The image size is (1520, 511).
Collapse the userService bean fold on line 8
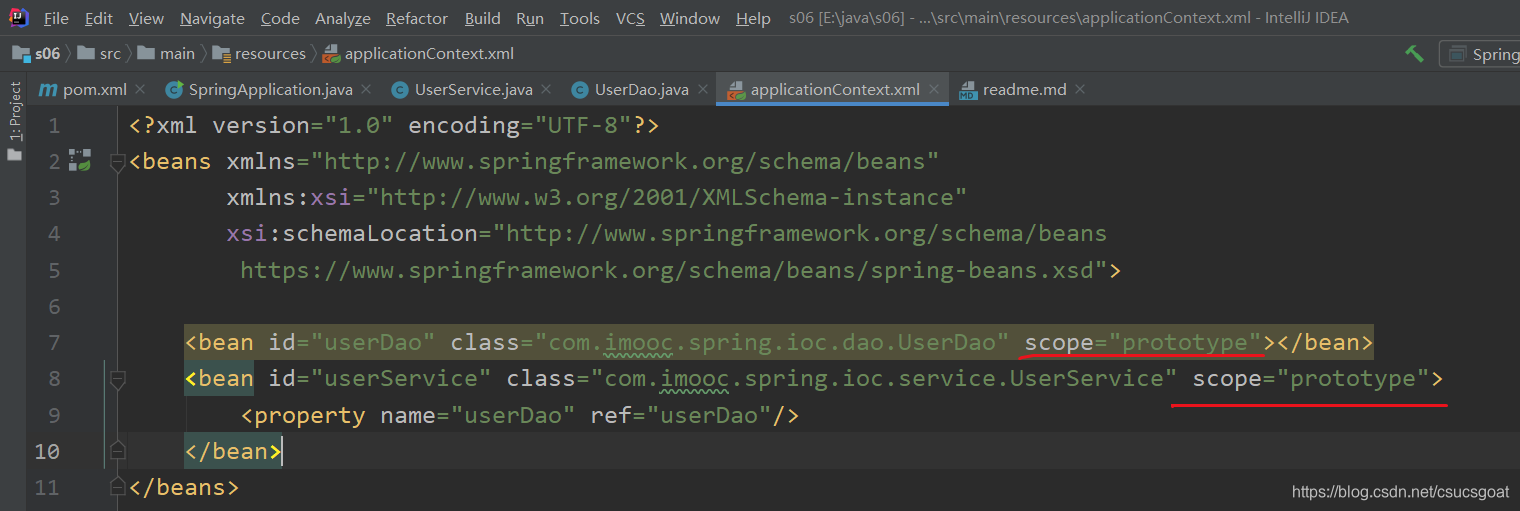(x=117, y=380)
